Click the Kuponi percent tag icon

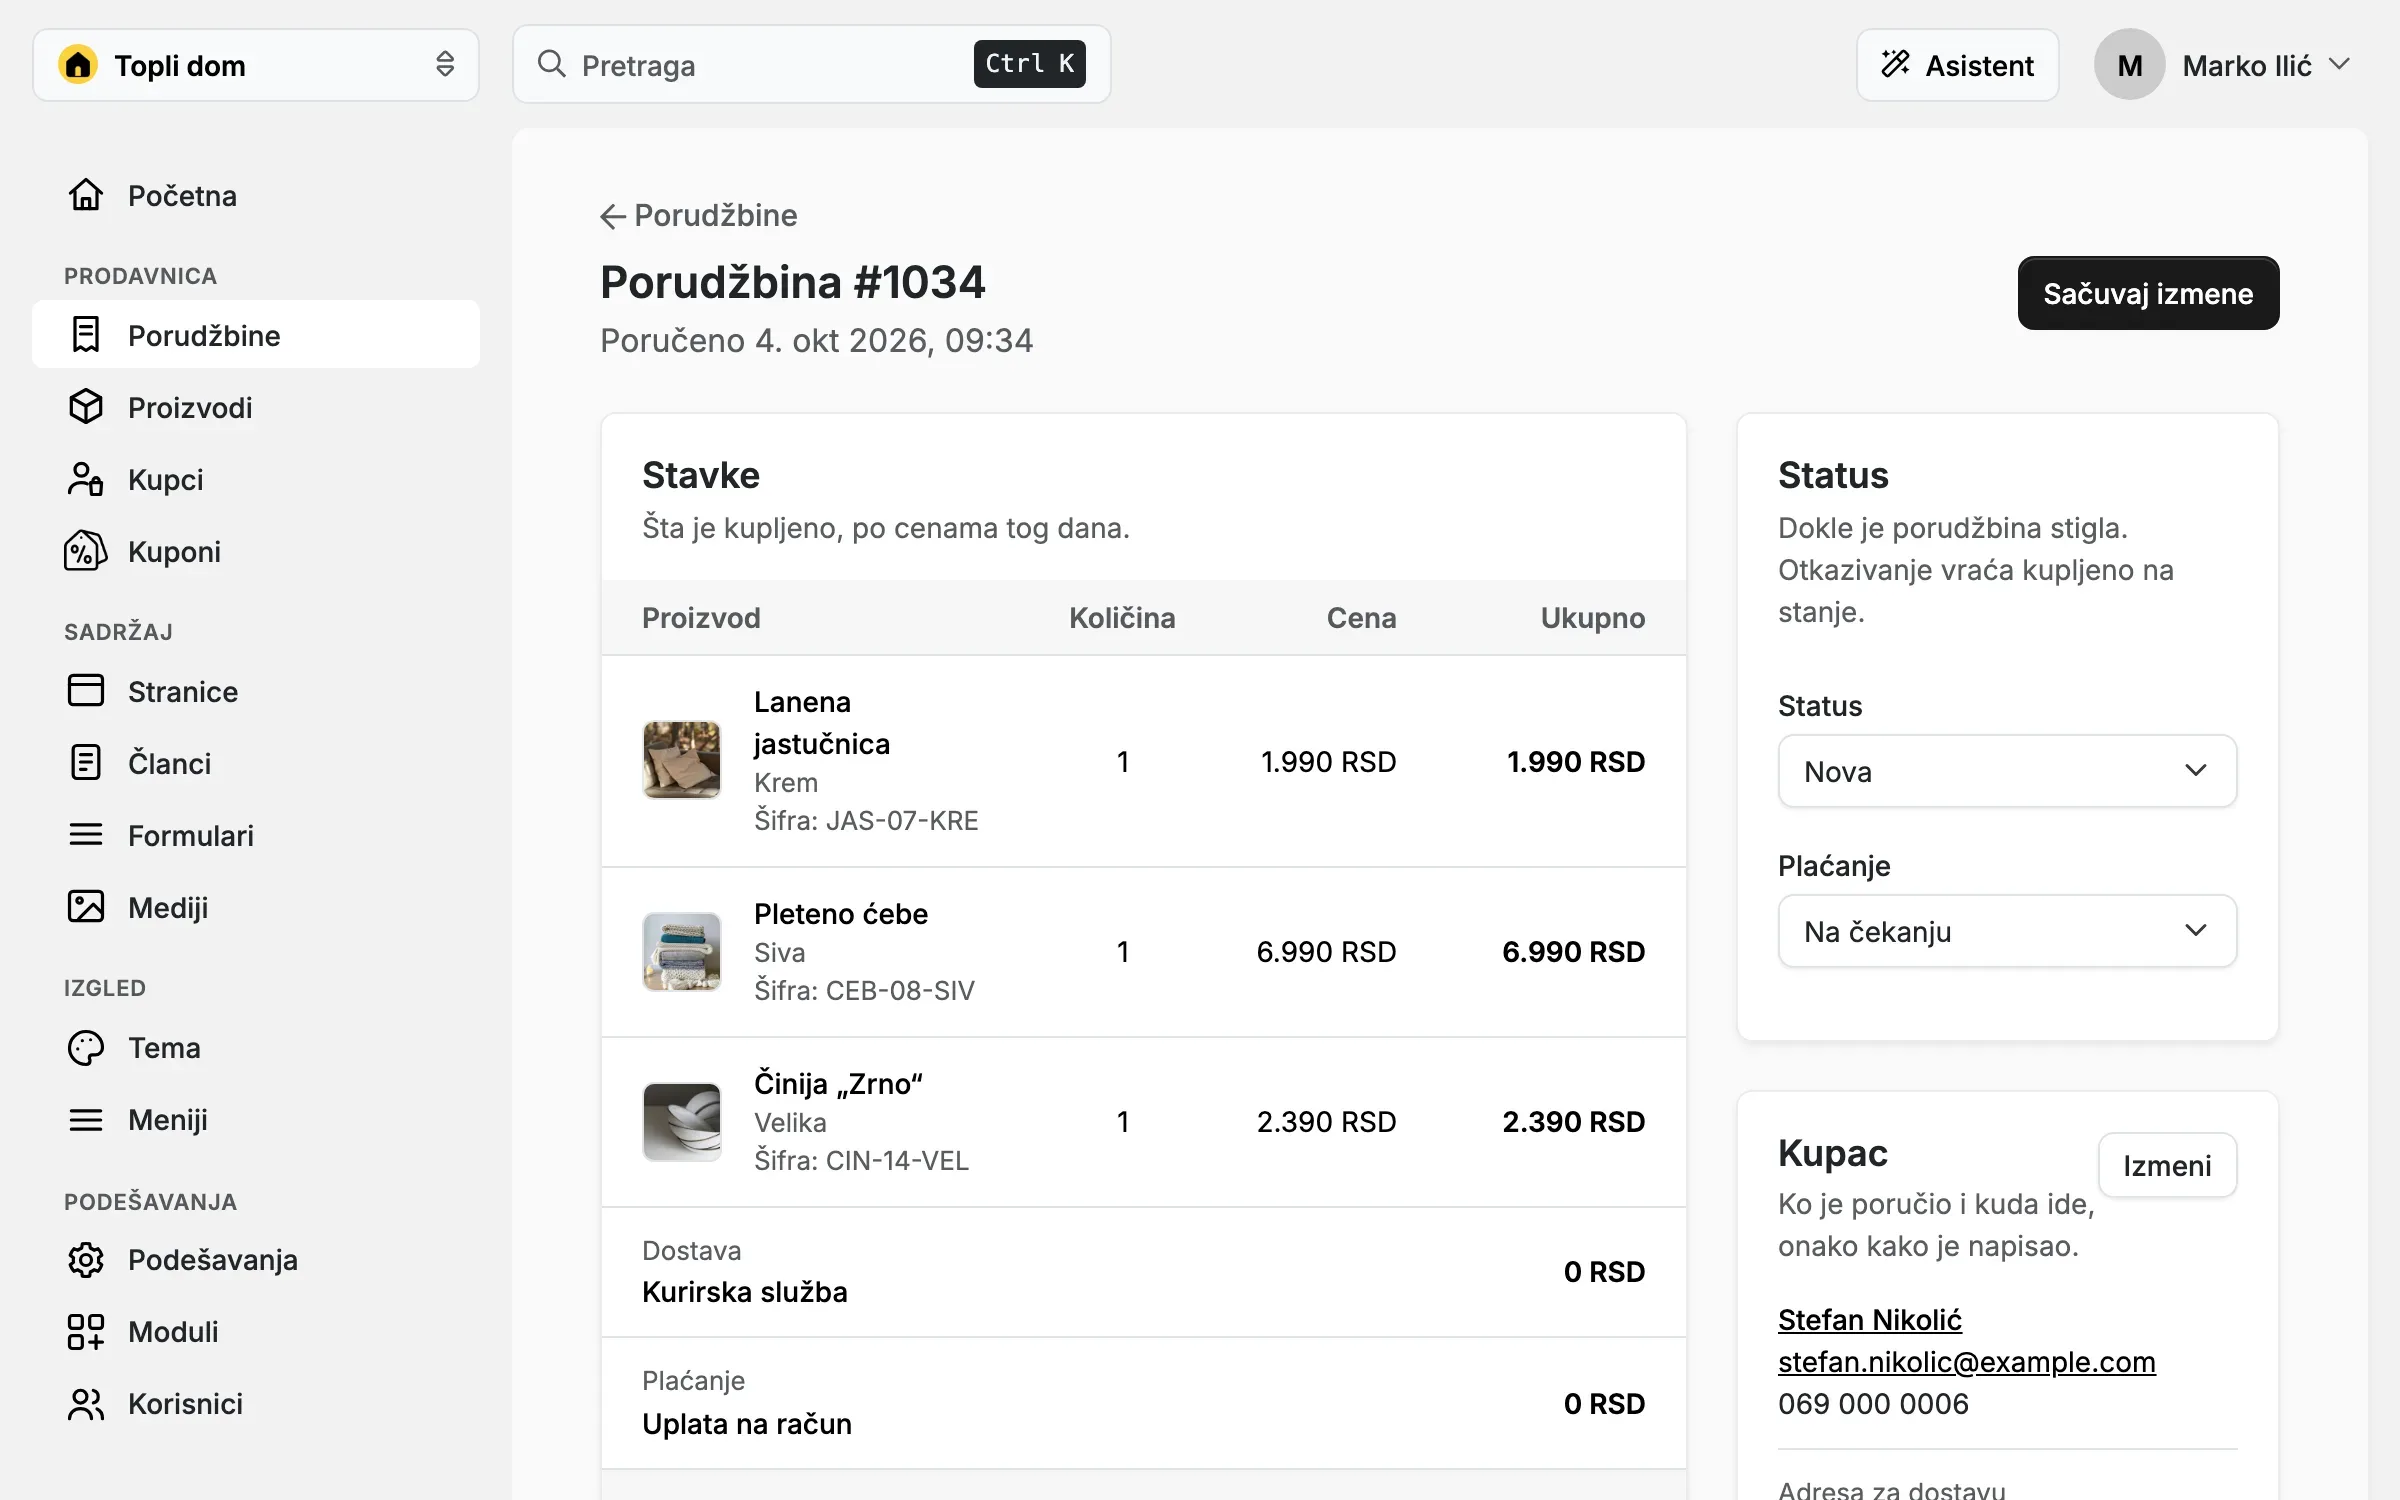tap(86, 551)
